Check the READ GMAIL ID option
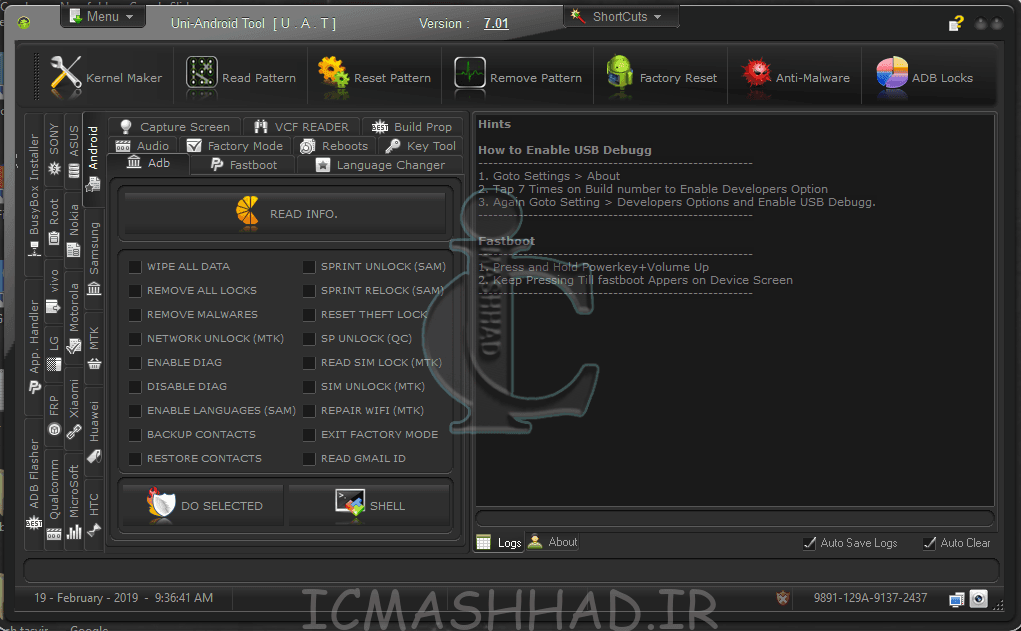Image resolution: width=1021 pixels, height=631 pixels. pos(309,459)
